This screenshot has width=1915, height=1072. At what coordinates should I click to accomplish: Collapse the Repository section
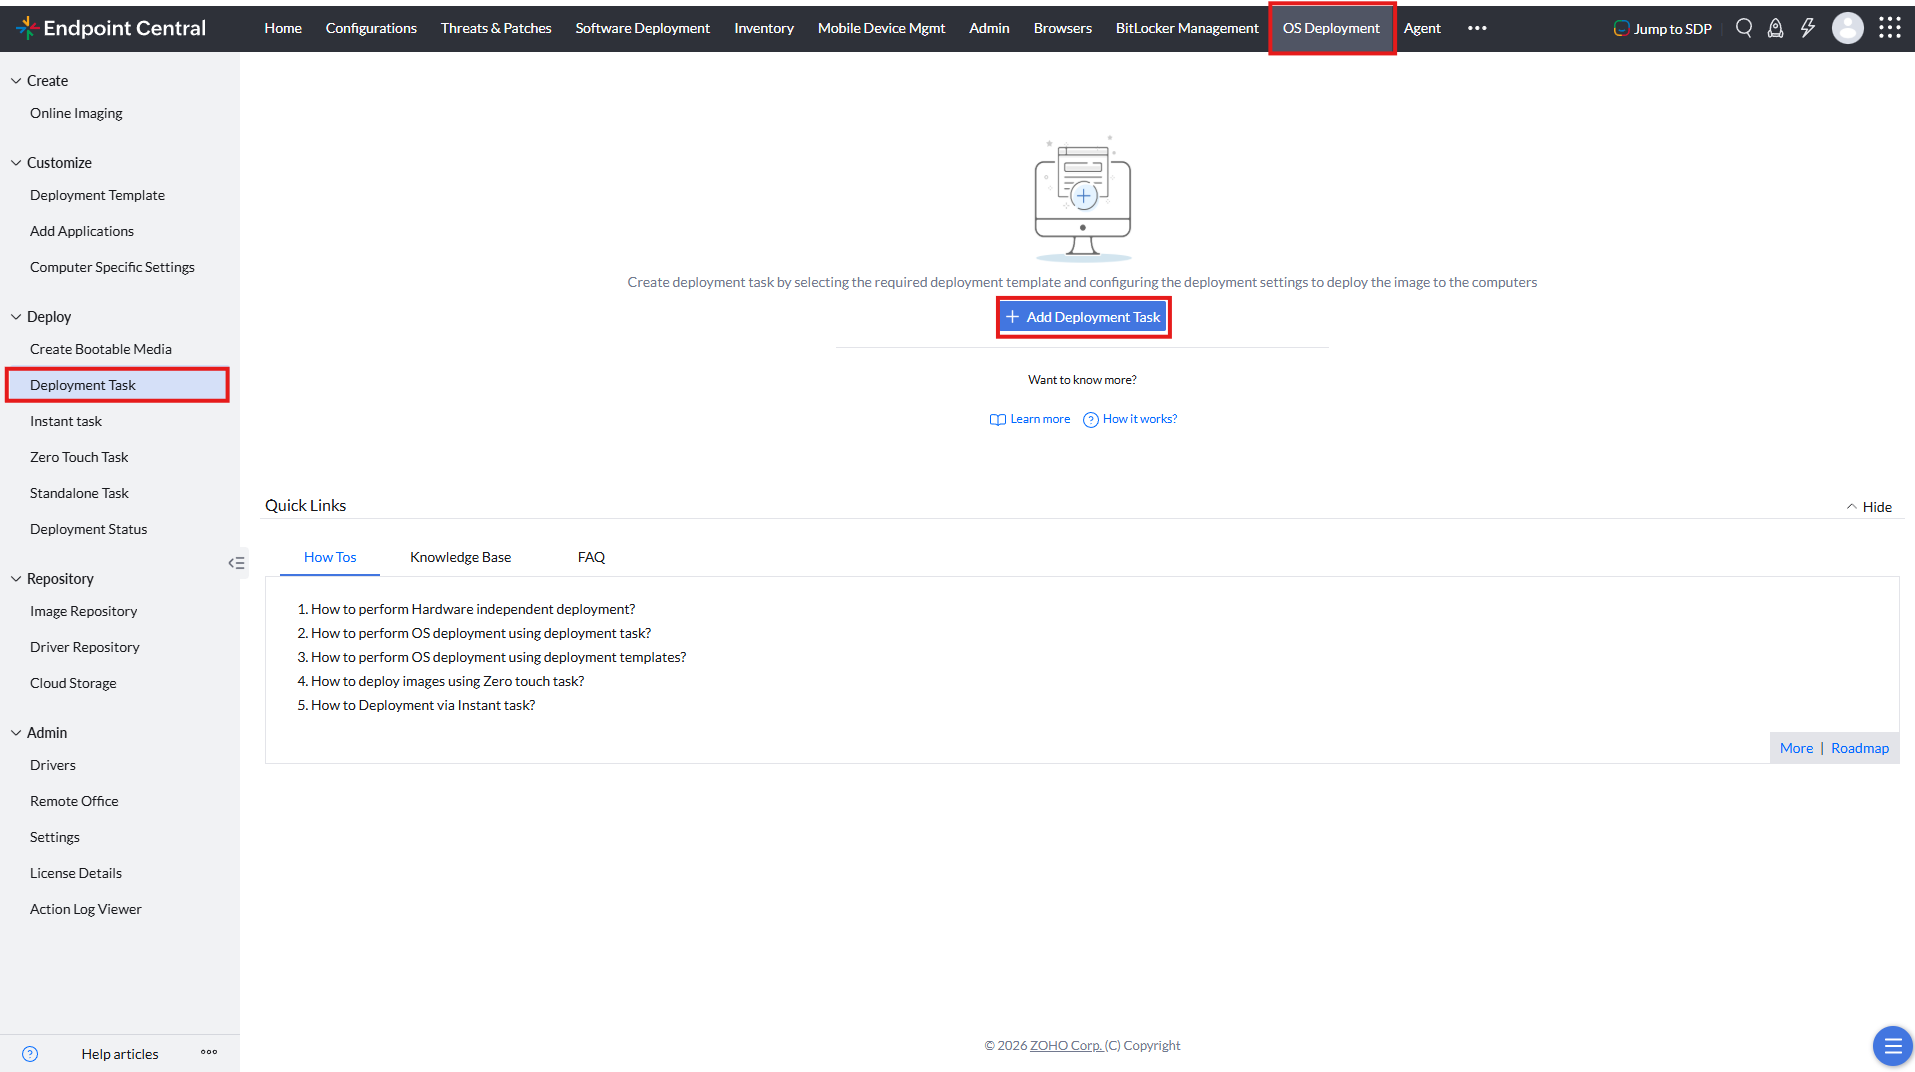point(16,579)
